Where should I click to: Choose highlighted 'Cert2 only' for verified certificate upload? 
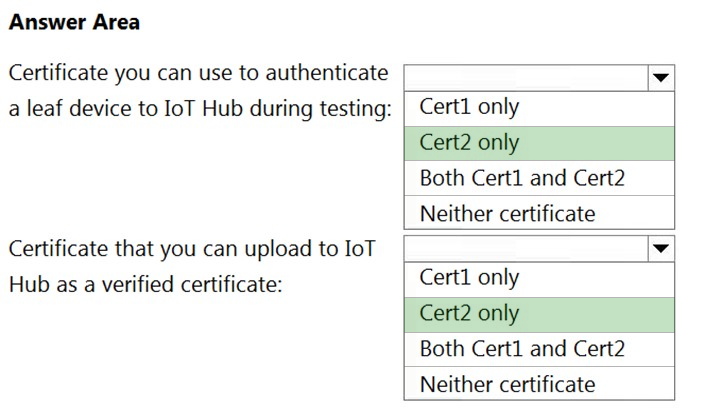[539, 314]
